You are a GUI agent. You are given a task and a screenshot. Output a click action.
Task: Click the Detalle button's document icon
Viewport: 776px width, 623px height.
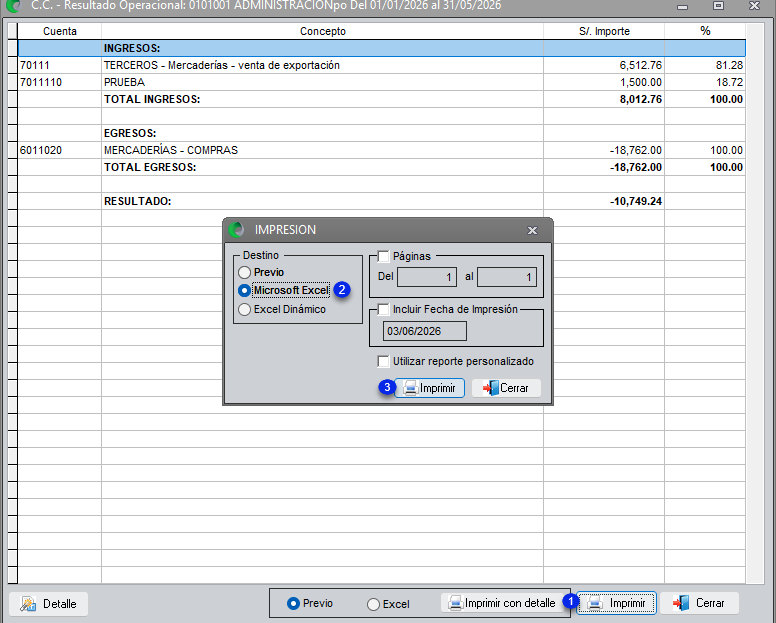coord(28,604)
